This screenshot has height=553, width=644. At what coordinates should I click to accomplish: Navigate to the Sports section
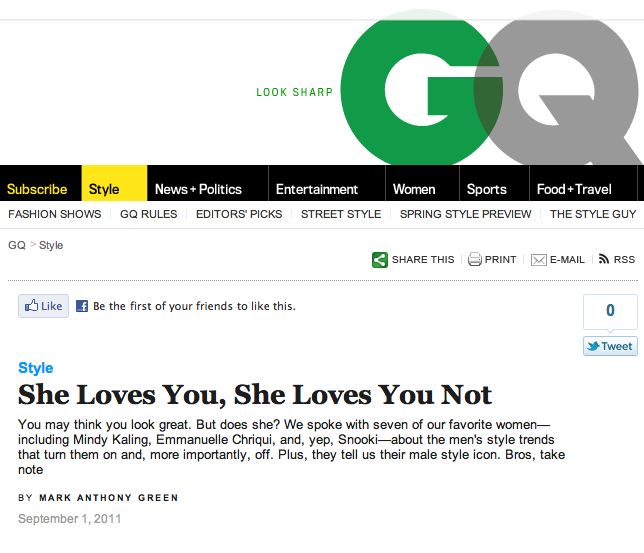tap(486, 189)
